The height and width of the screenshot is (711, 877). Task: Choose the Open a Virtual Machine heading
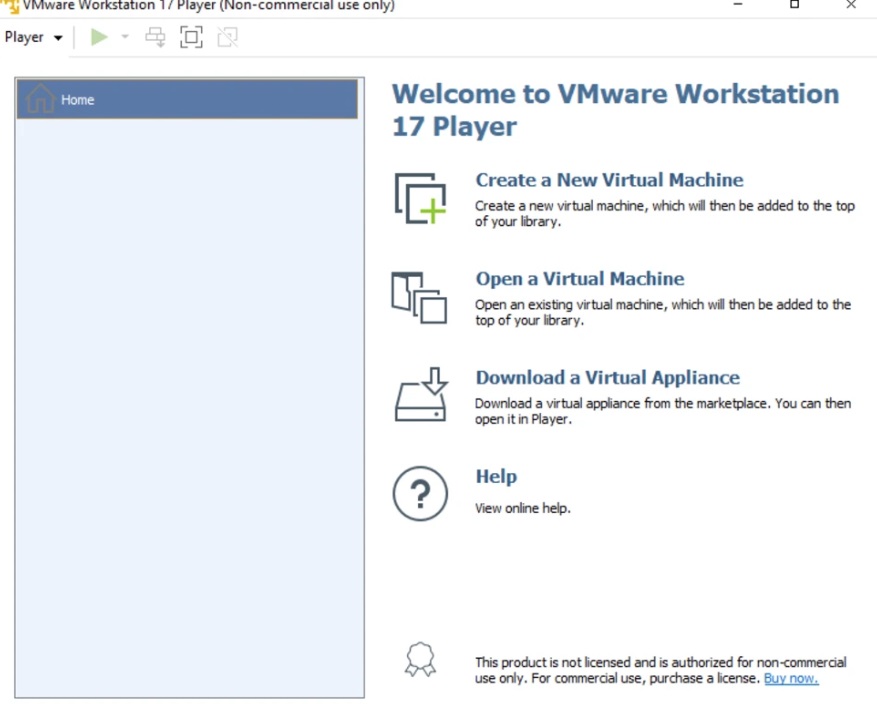tap(579, 279)
